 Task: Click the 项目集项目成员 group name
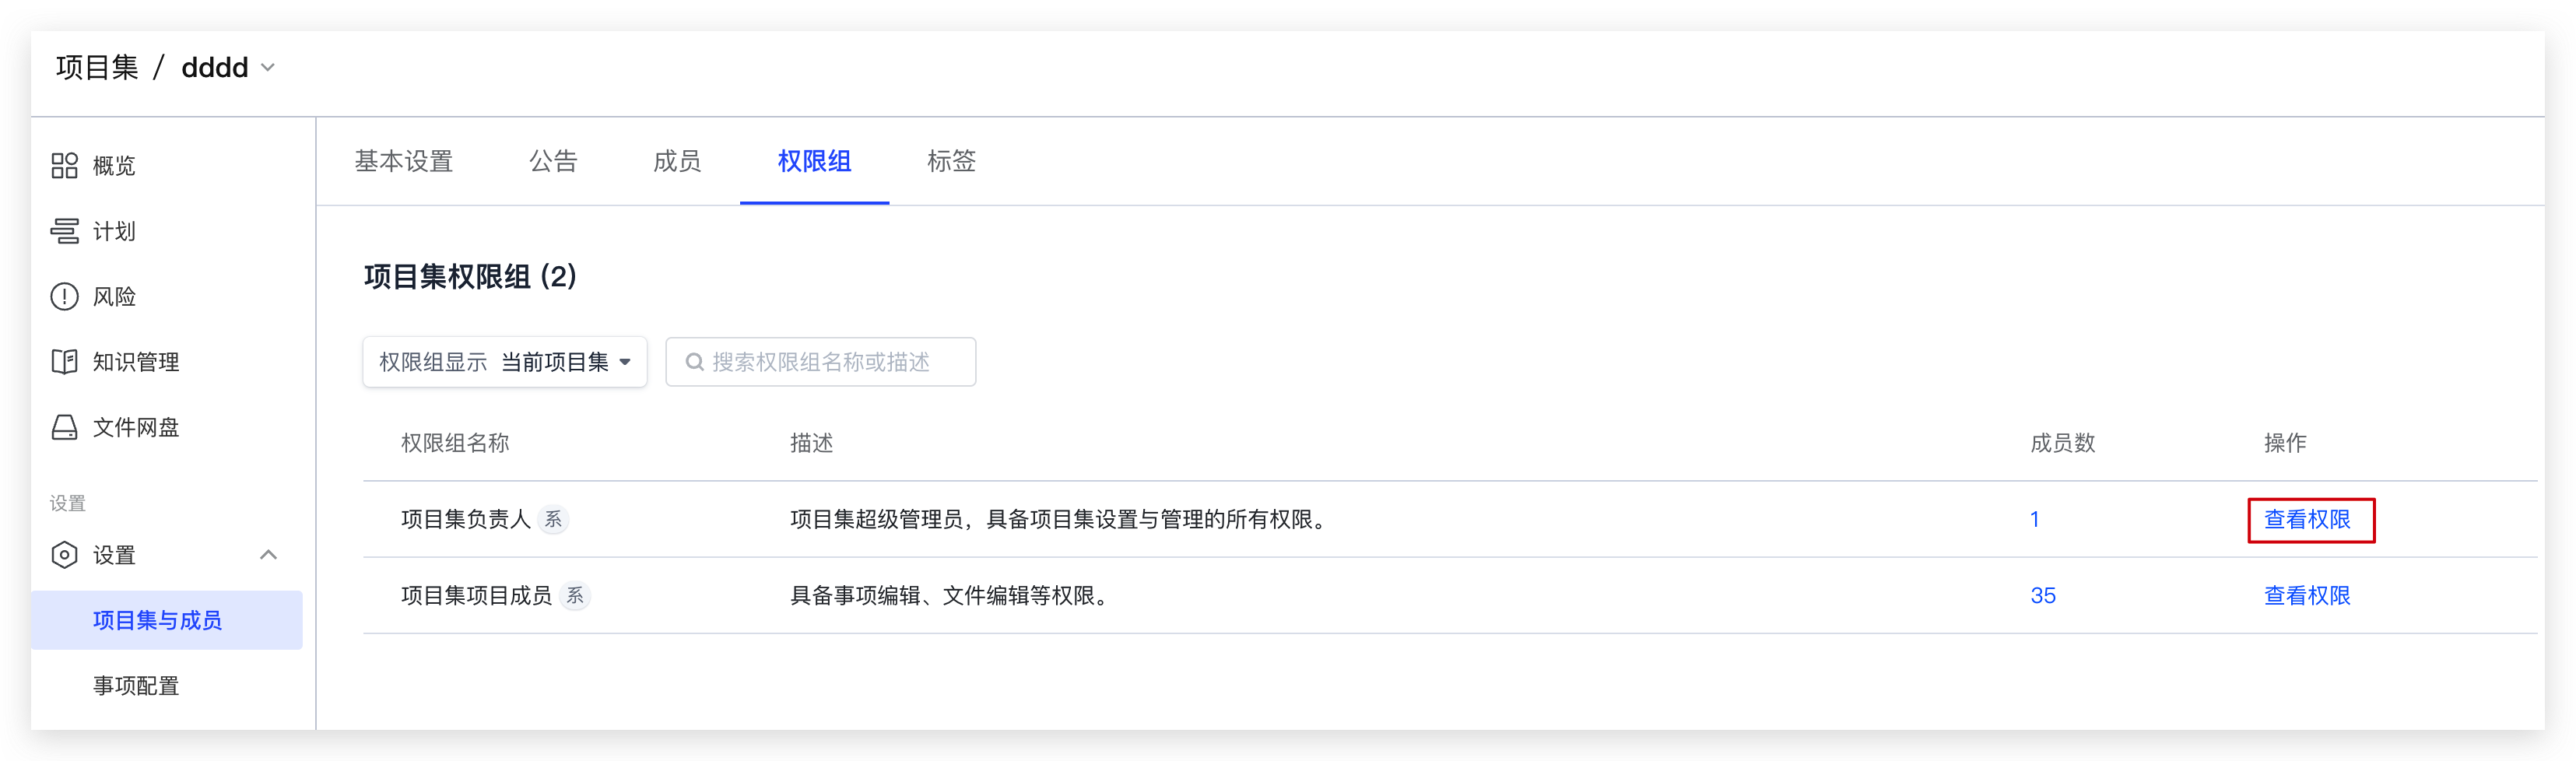(x=476, y=596)
